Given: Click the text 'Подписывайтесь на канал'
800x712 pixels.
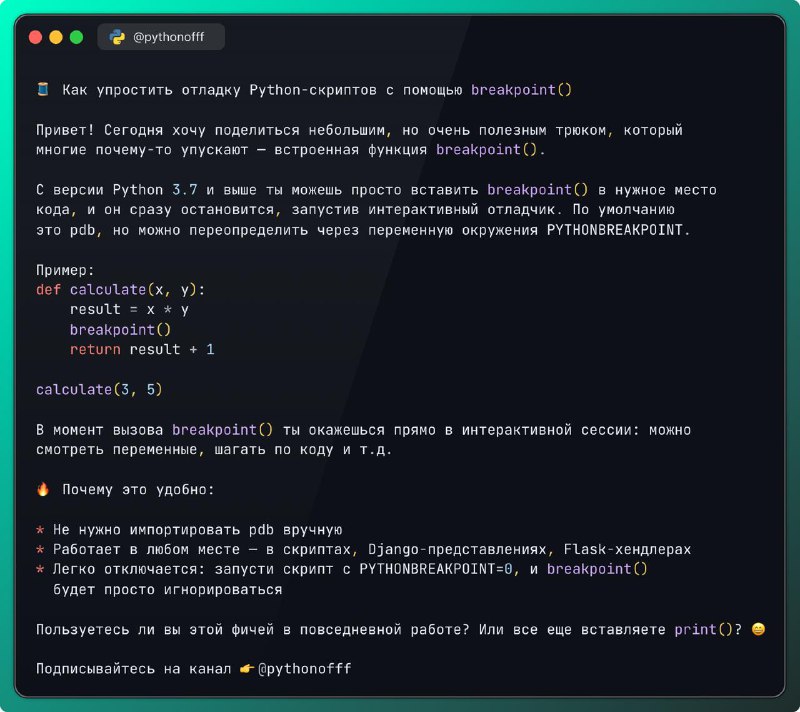Looking at the screenshot, I should [134, 669].
